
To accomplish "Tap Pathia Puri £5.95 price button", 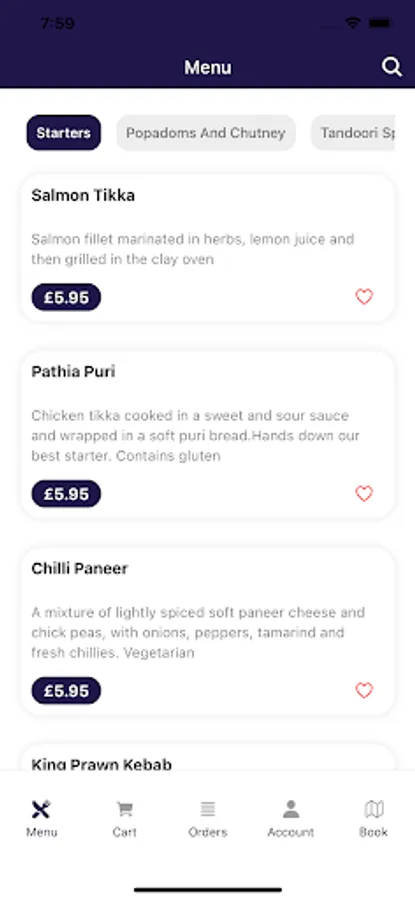I will point(66,494).
